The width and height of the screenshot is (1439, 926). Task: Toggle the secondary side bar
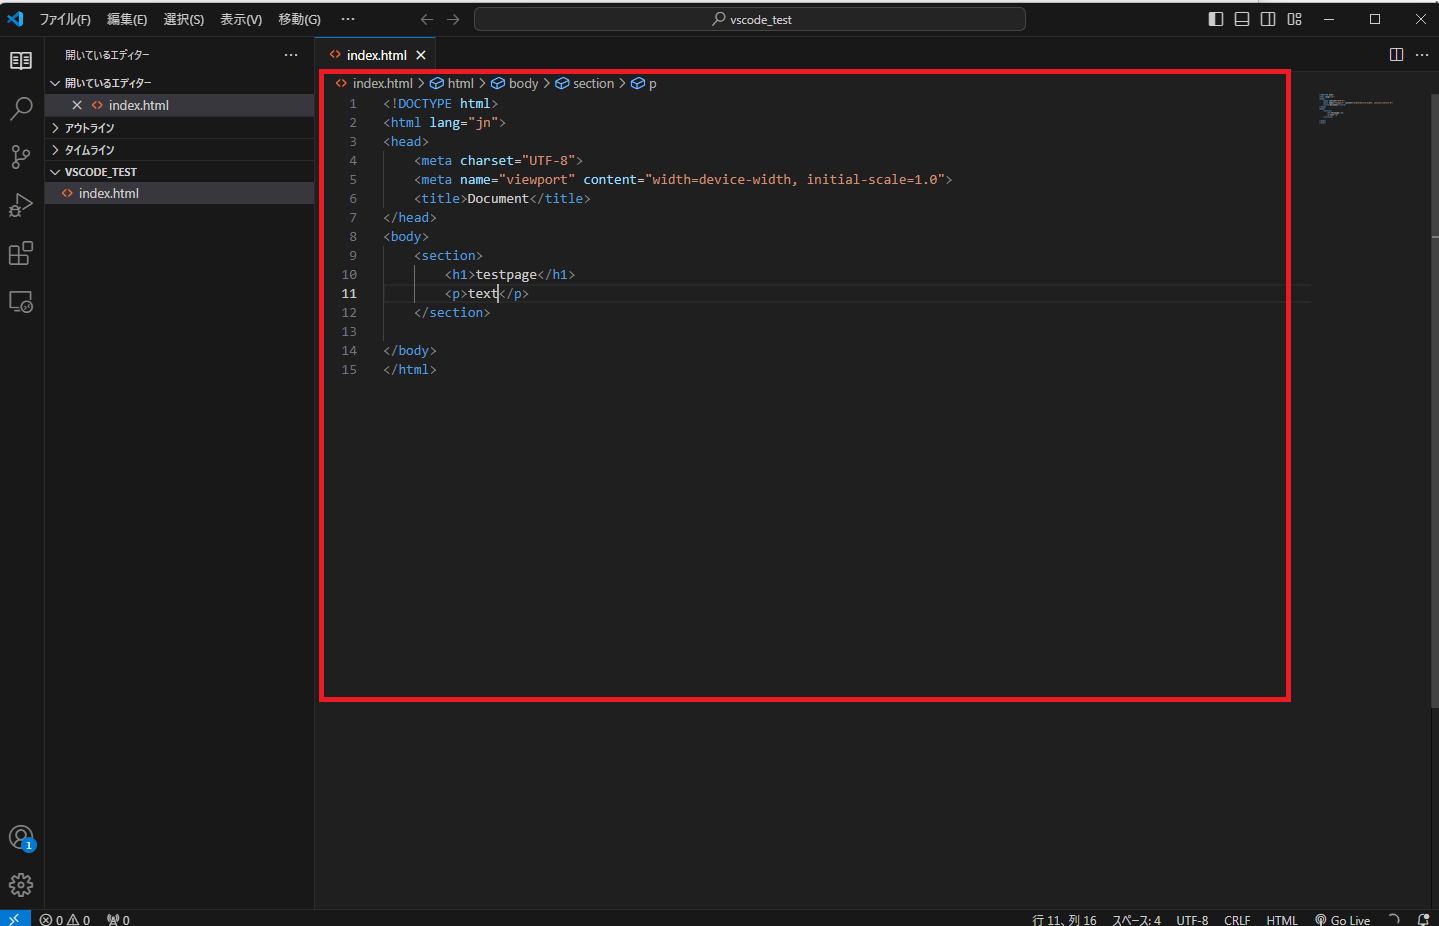point(1268,19)
